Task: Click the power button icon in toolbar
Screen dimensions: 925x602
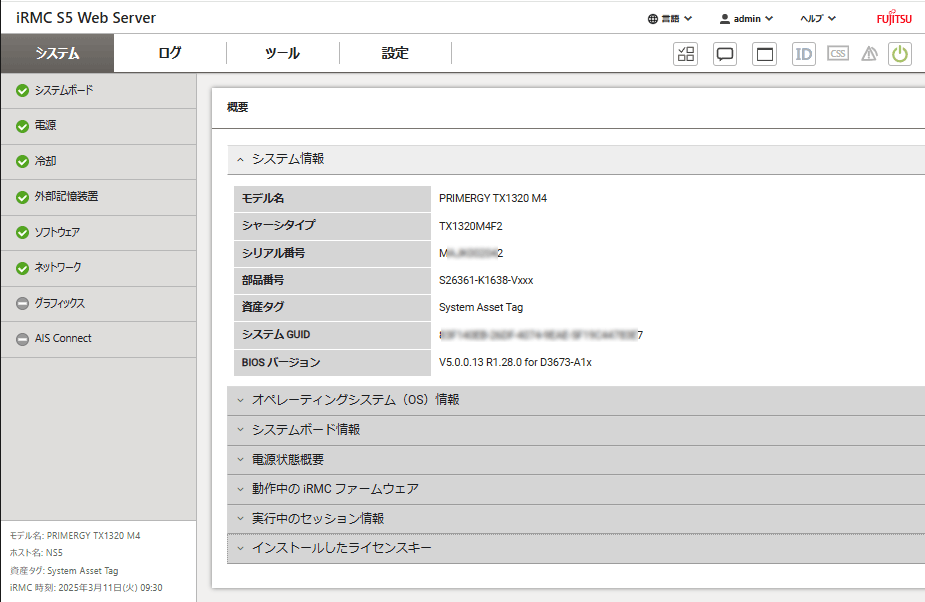Action: coord(900,54)
